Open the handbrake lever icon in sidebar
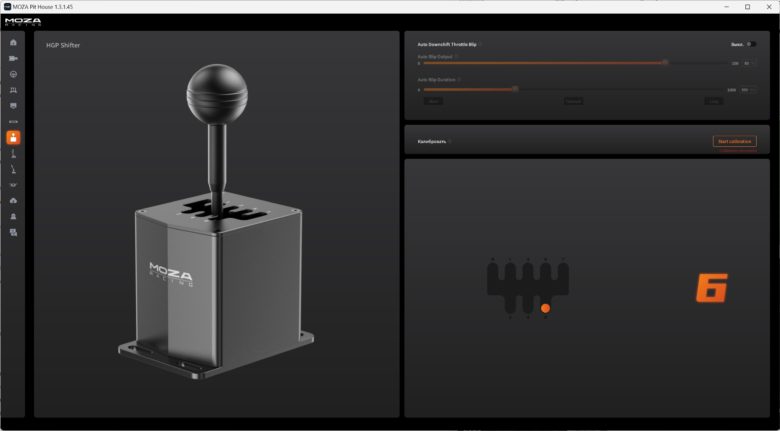This screenshot has height=431, width=780. (x=13, y=170)
